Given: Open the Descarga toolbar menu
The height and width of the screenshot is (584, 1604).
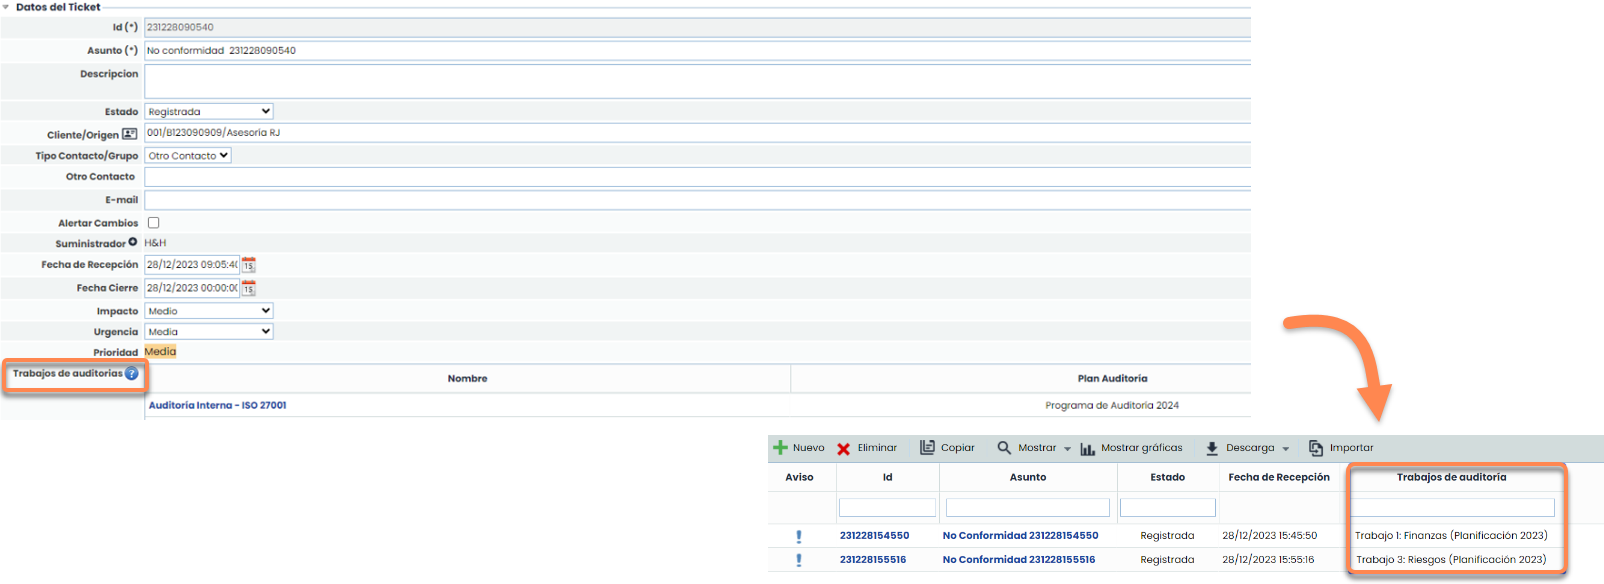Looking at the screenshot, I should (1250, 448).
